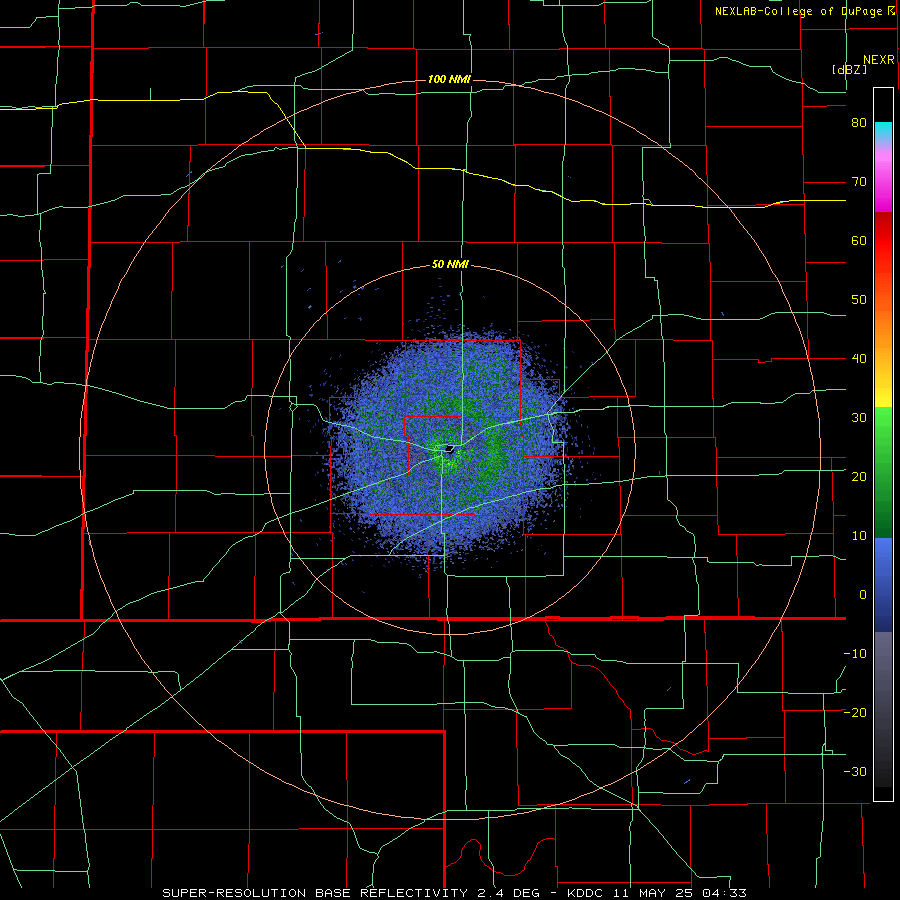900x900 pixels.
Task: Click the -10 dBZ tick label
Action: (x=855, y=654)
